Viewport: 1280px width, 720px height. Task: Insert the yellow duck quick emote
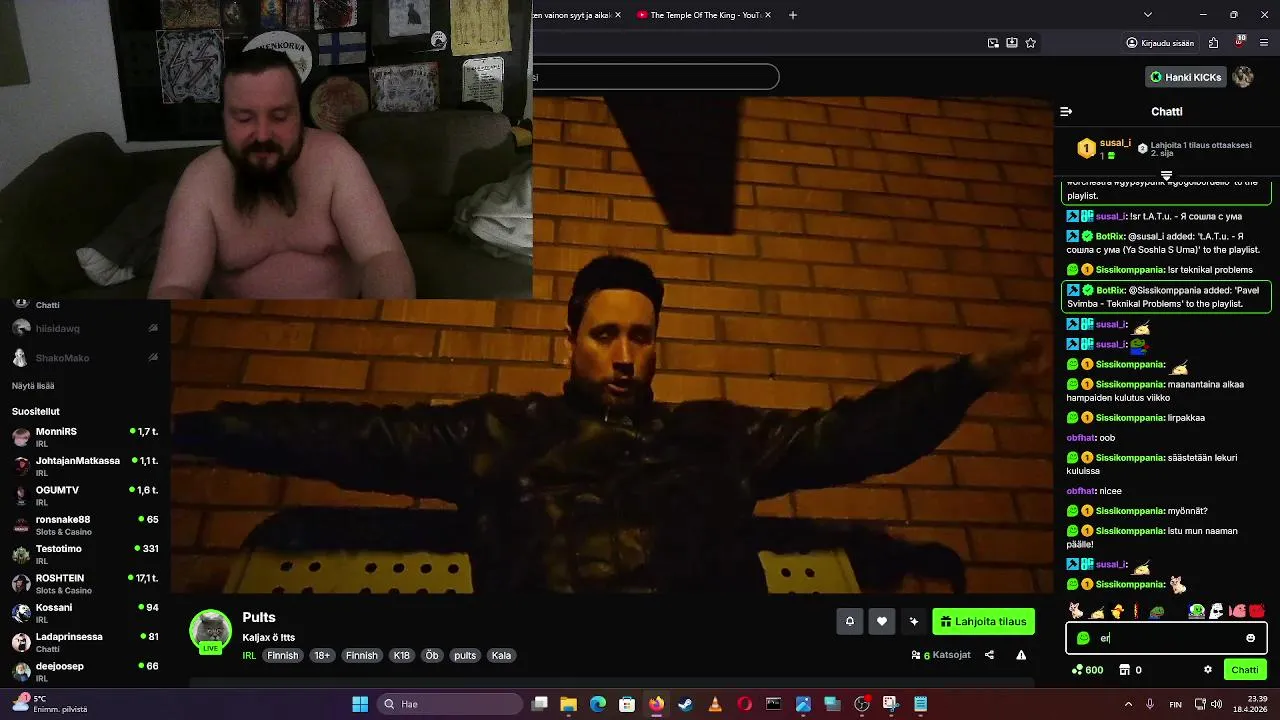[1117, 611]
